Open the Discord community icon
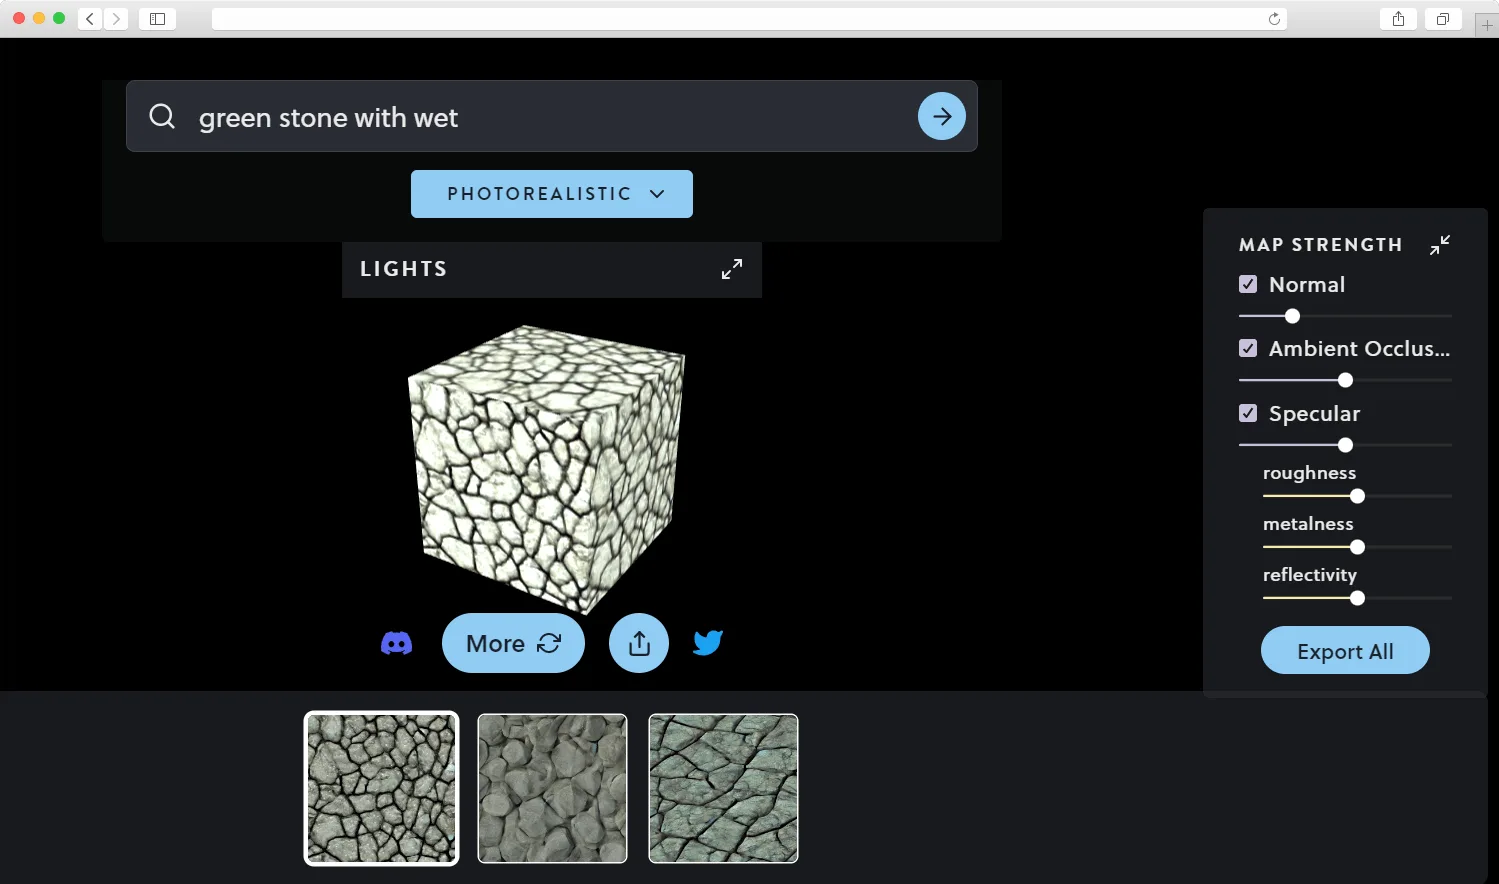 [x=397, y=643]
